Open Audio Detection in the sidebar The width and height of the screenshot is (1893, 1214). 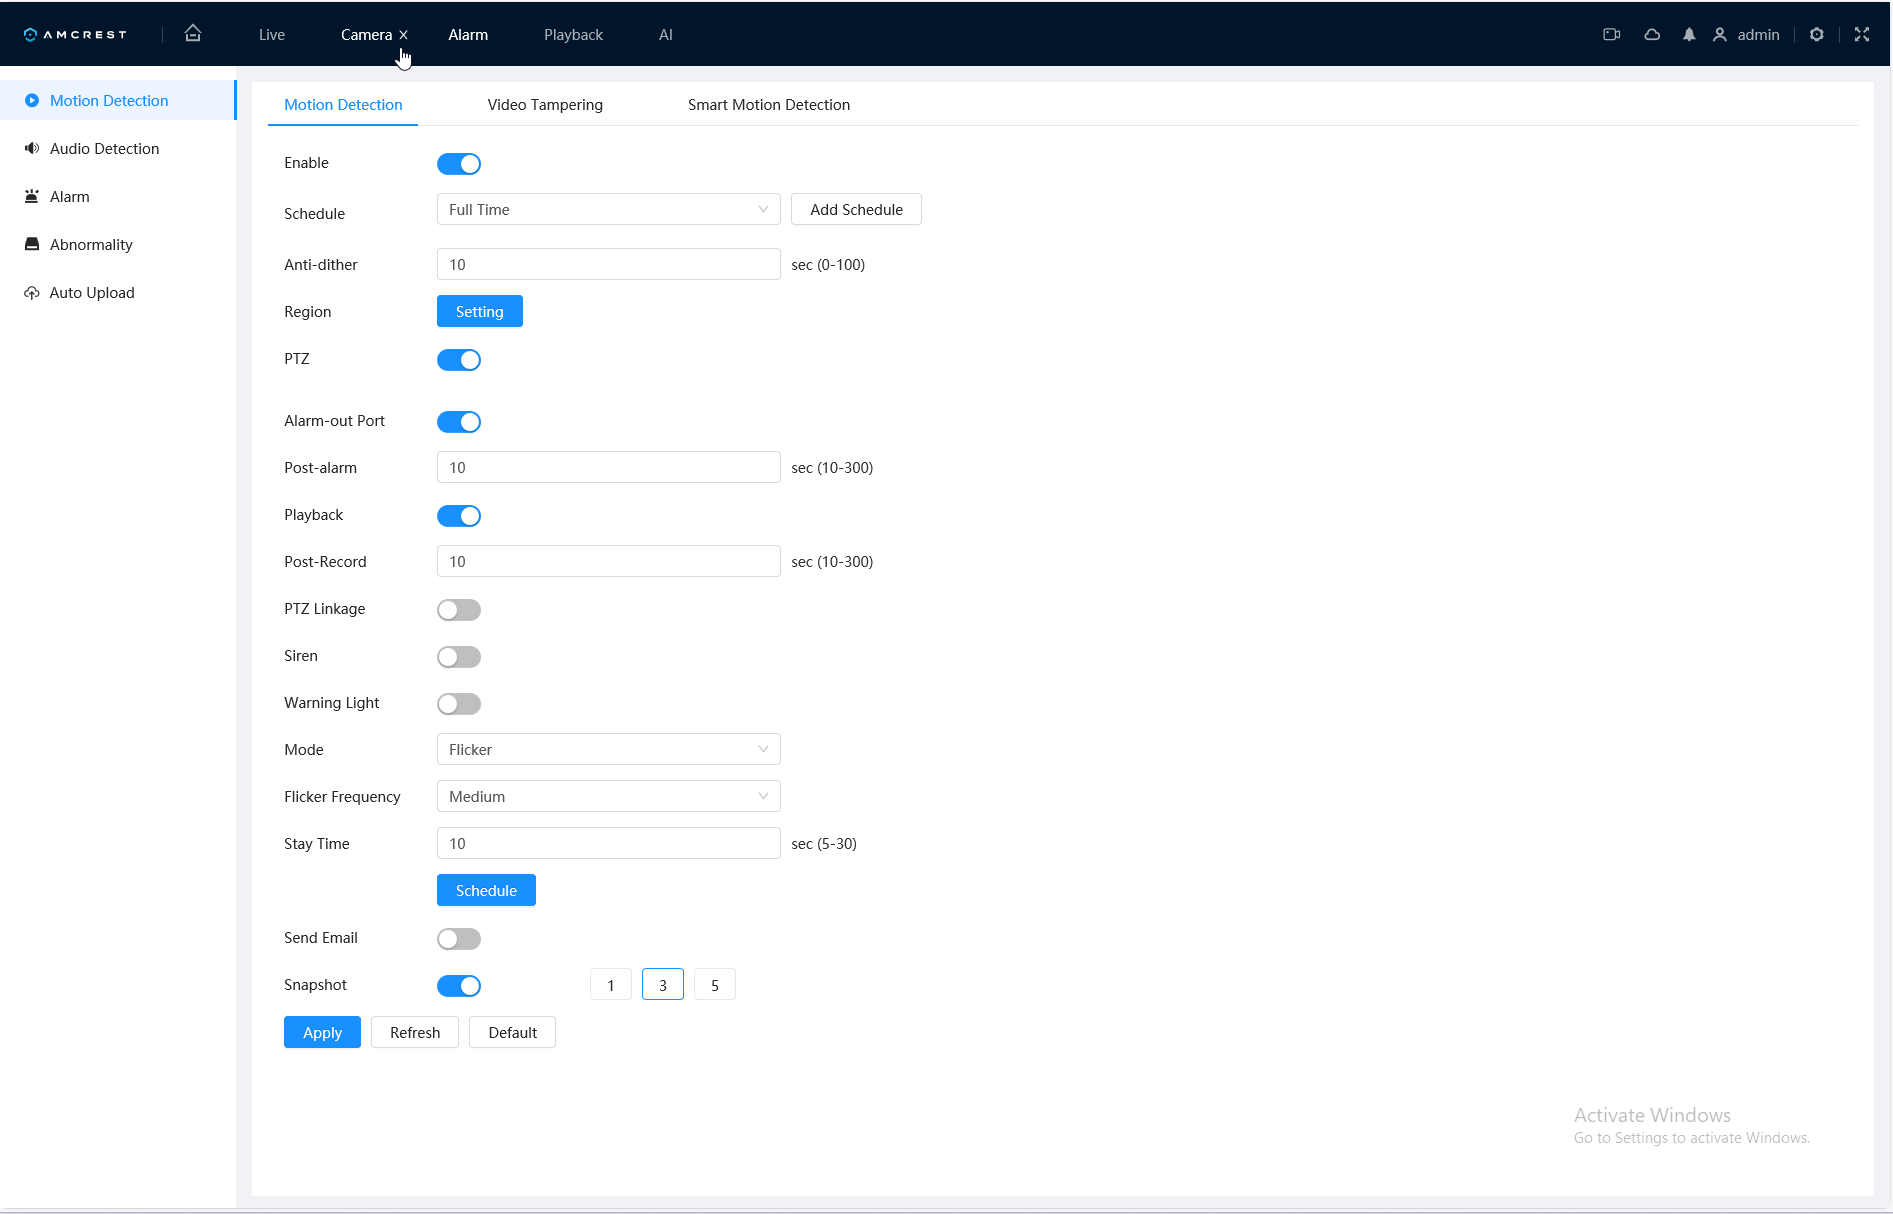pos(118,149)
